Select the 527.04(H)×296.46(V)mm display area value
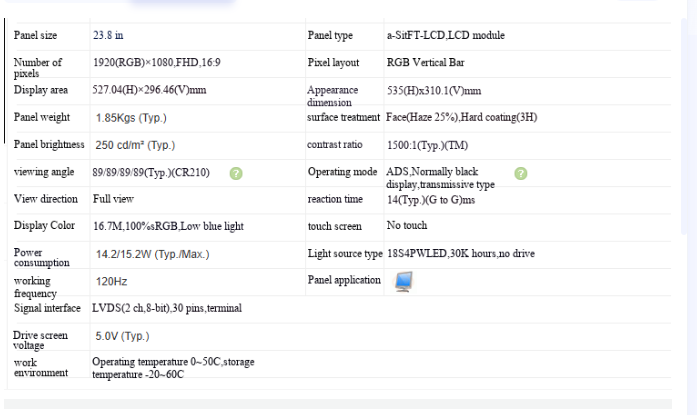The image size is (697, 415). coord(149,90)
